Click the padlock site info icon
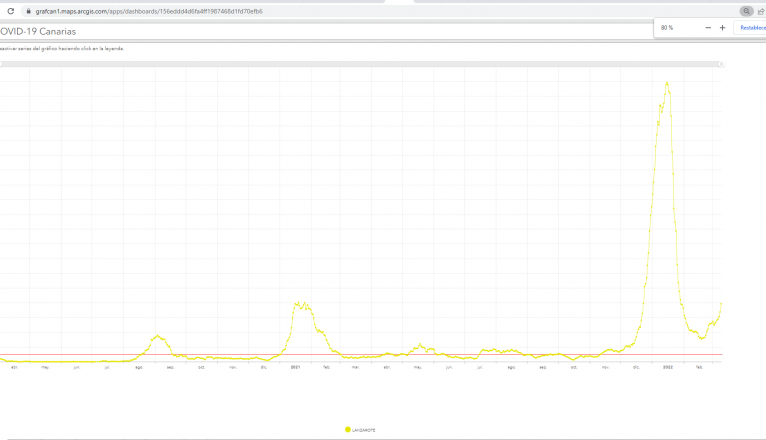This screenshot has height=440, width=766. coord(28,11)
